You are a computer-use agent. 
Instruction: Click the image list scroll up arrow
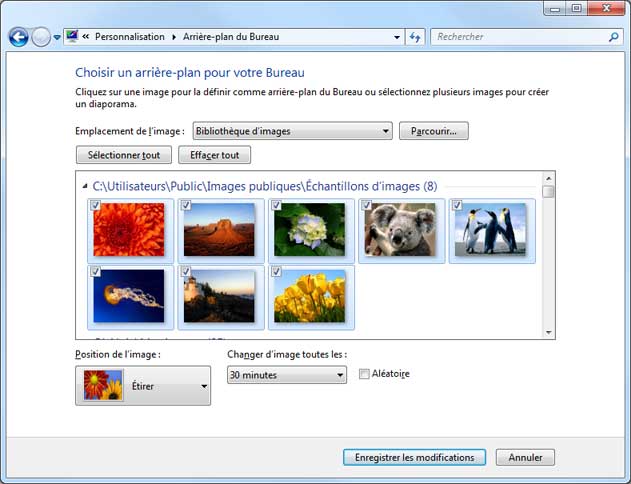[x=549, y=178]
